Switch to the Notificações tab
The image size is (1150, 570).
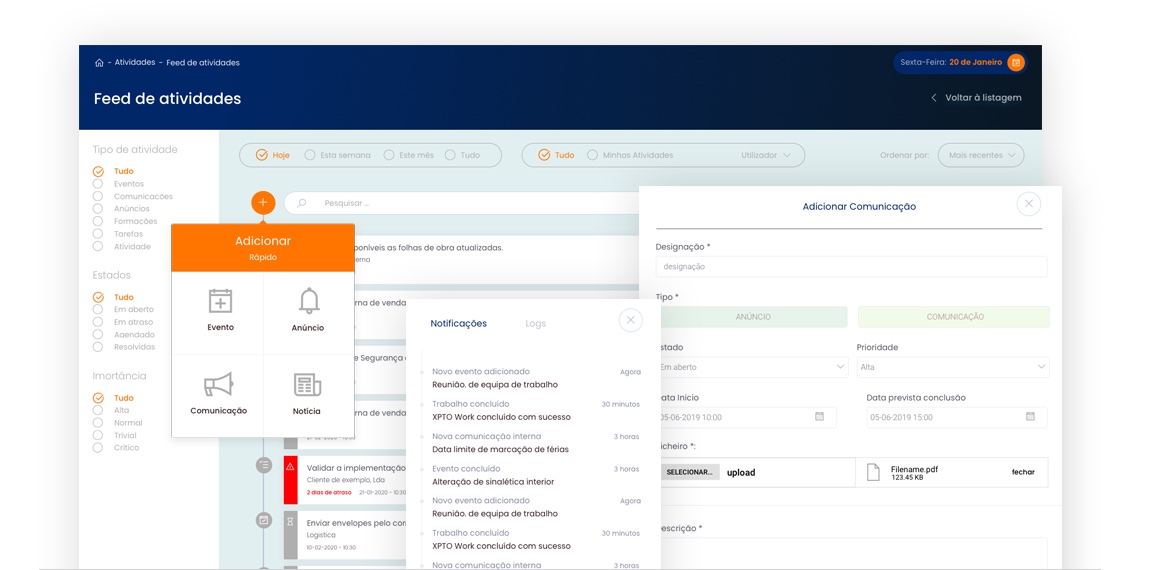tap(458, 324)
